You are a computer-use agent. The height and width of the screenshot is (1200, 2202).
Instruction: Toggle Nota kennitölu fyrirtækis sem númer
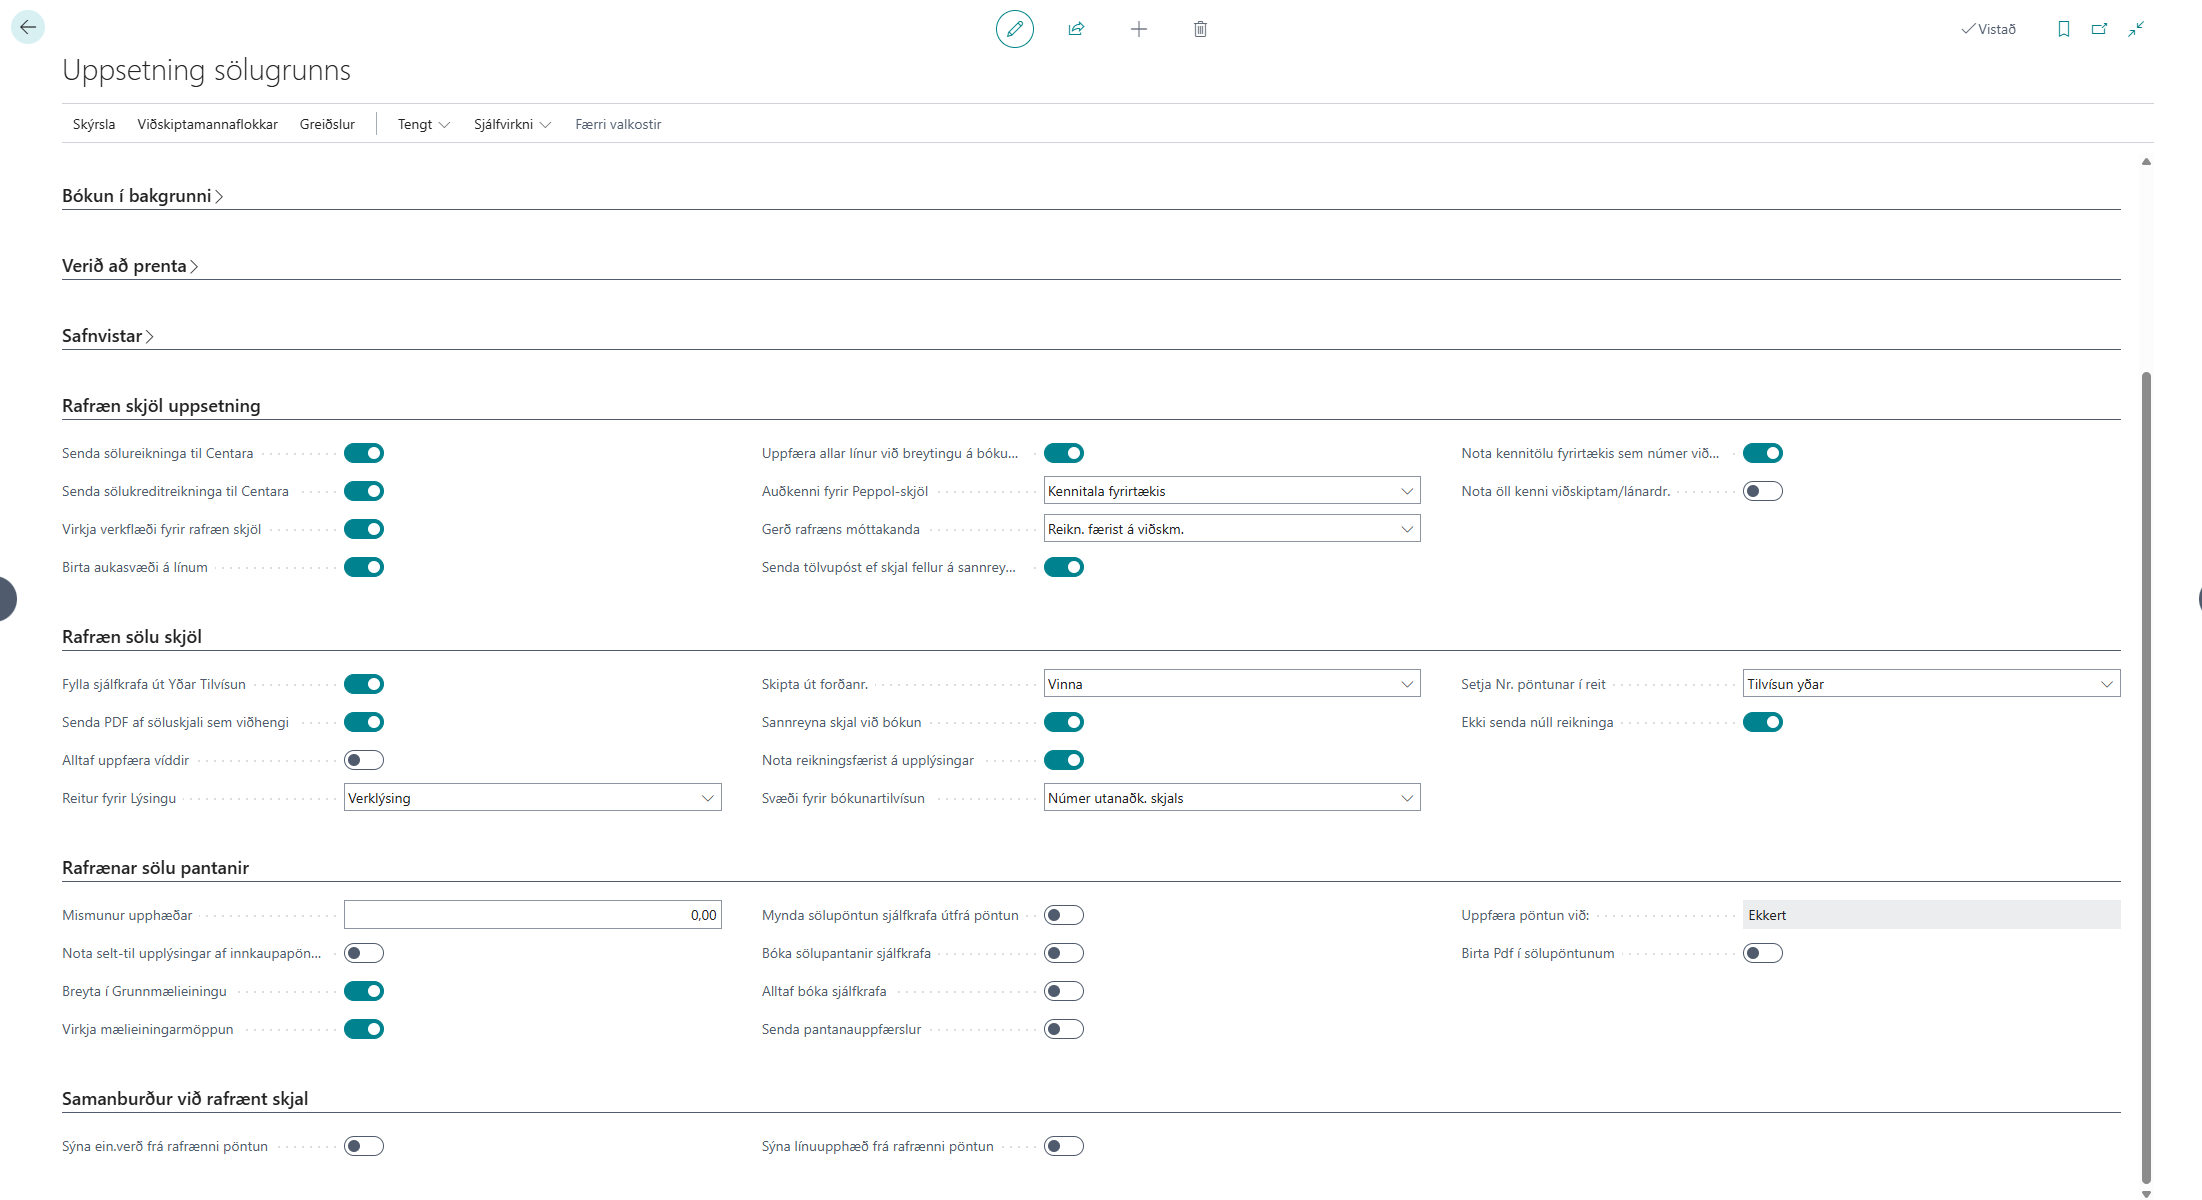[x=1763, y=453]
